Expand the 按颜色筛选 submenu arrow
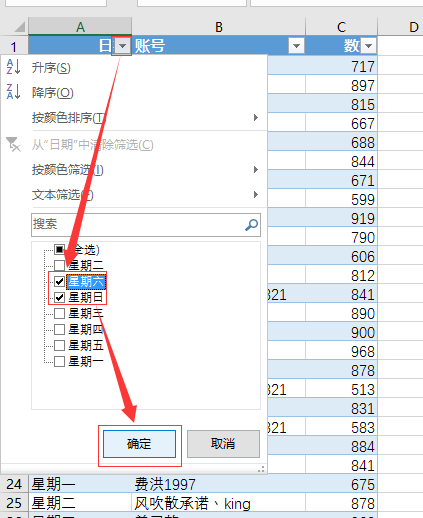423x518 pixels. coord(256,169)
